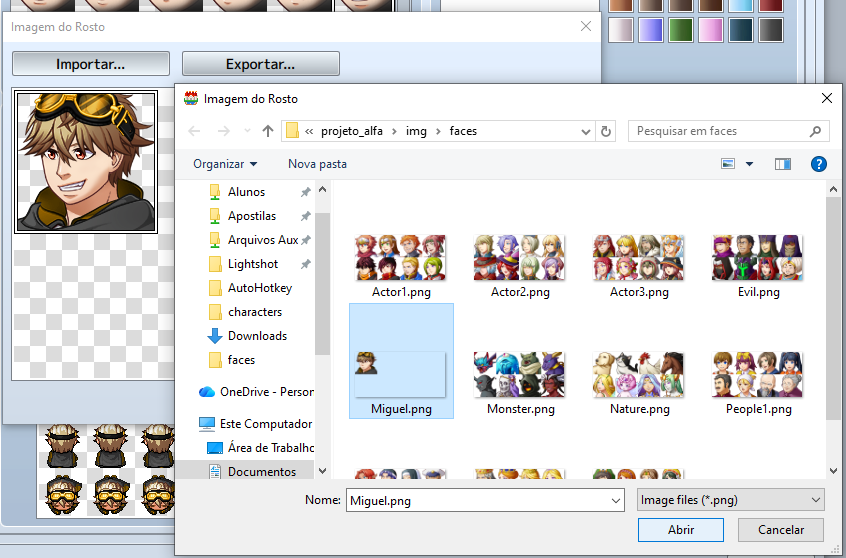Open the view options dropdown arrow
846x558 pixels.
tap(749, 164)
